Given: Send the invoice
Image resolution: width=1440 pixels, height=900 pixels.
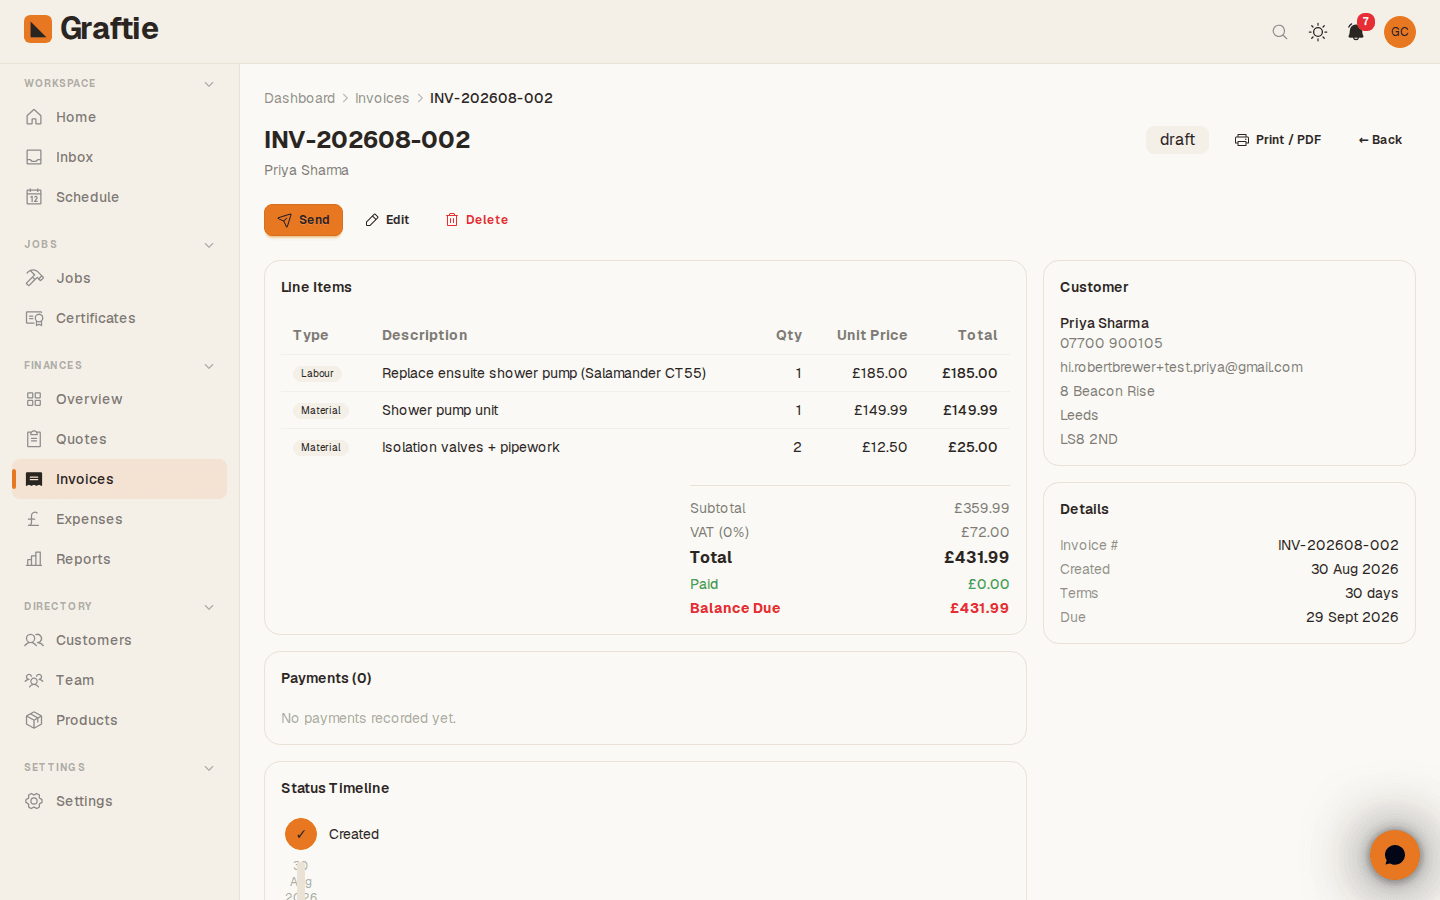Looking at the screenshot, I should 303,220.
